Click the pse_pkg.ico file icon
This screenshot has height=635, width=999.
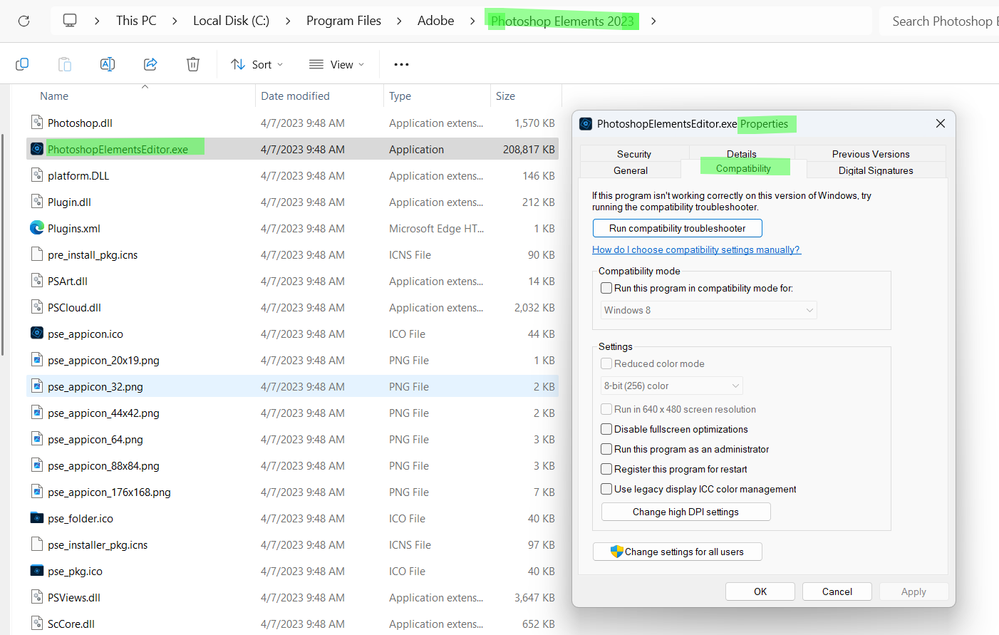37,571
